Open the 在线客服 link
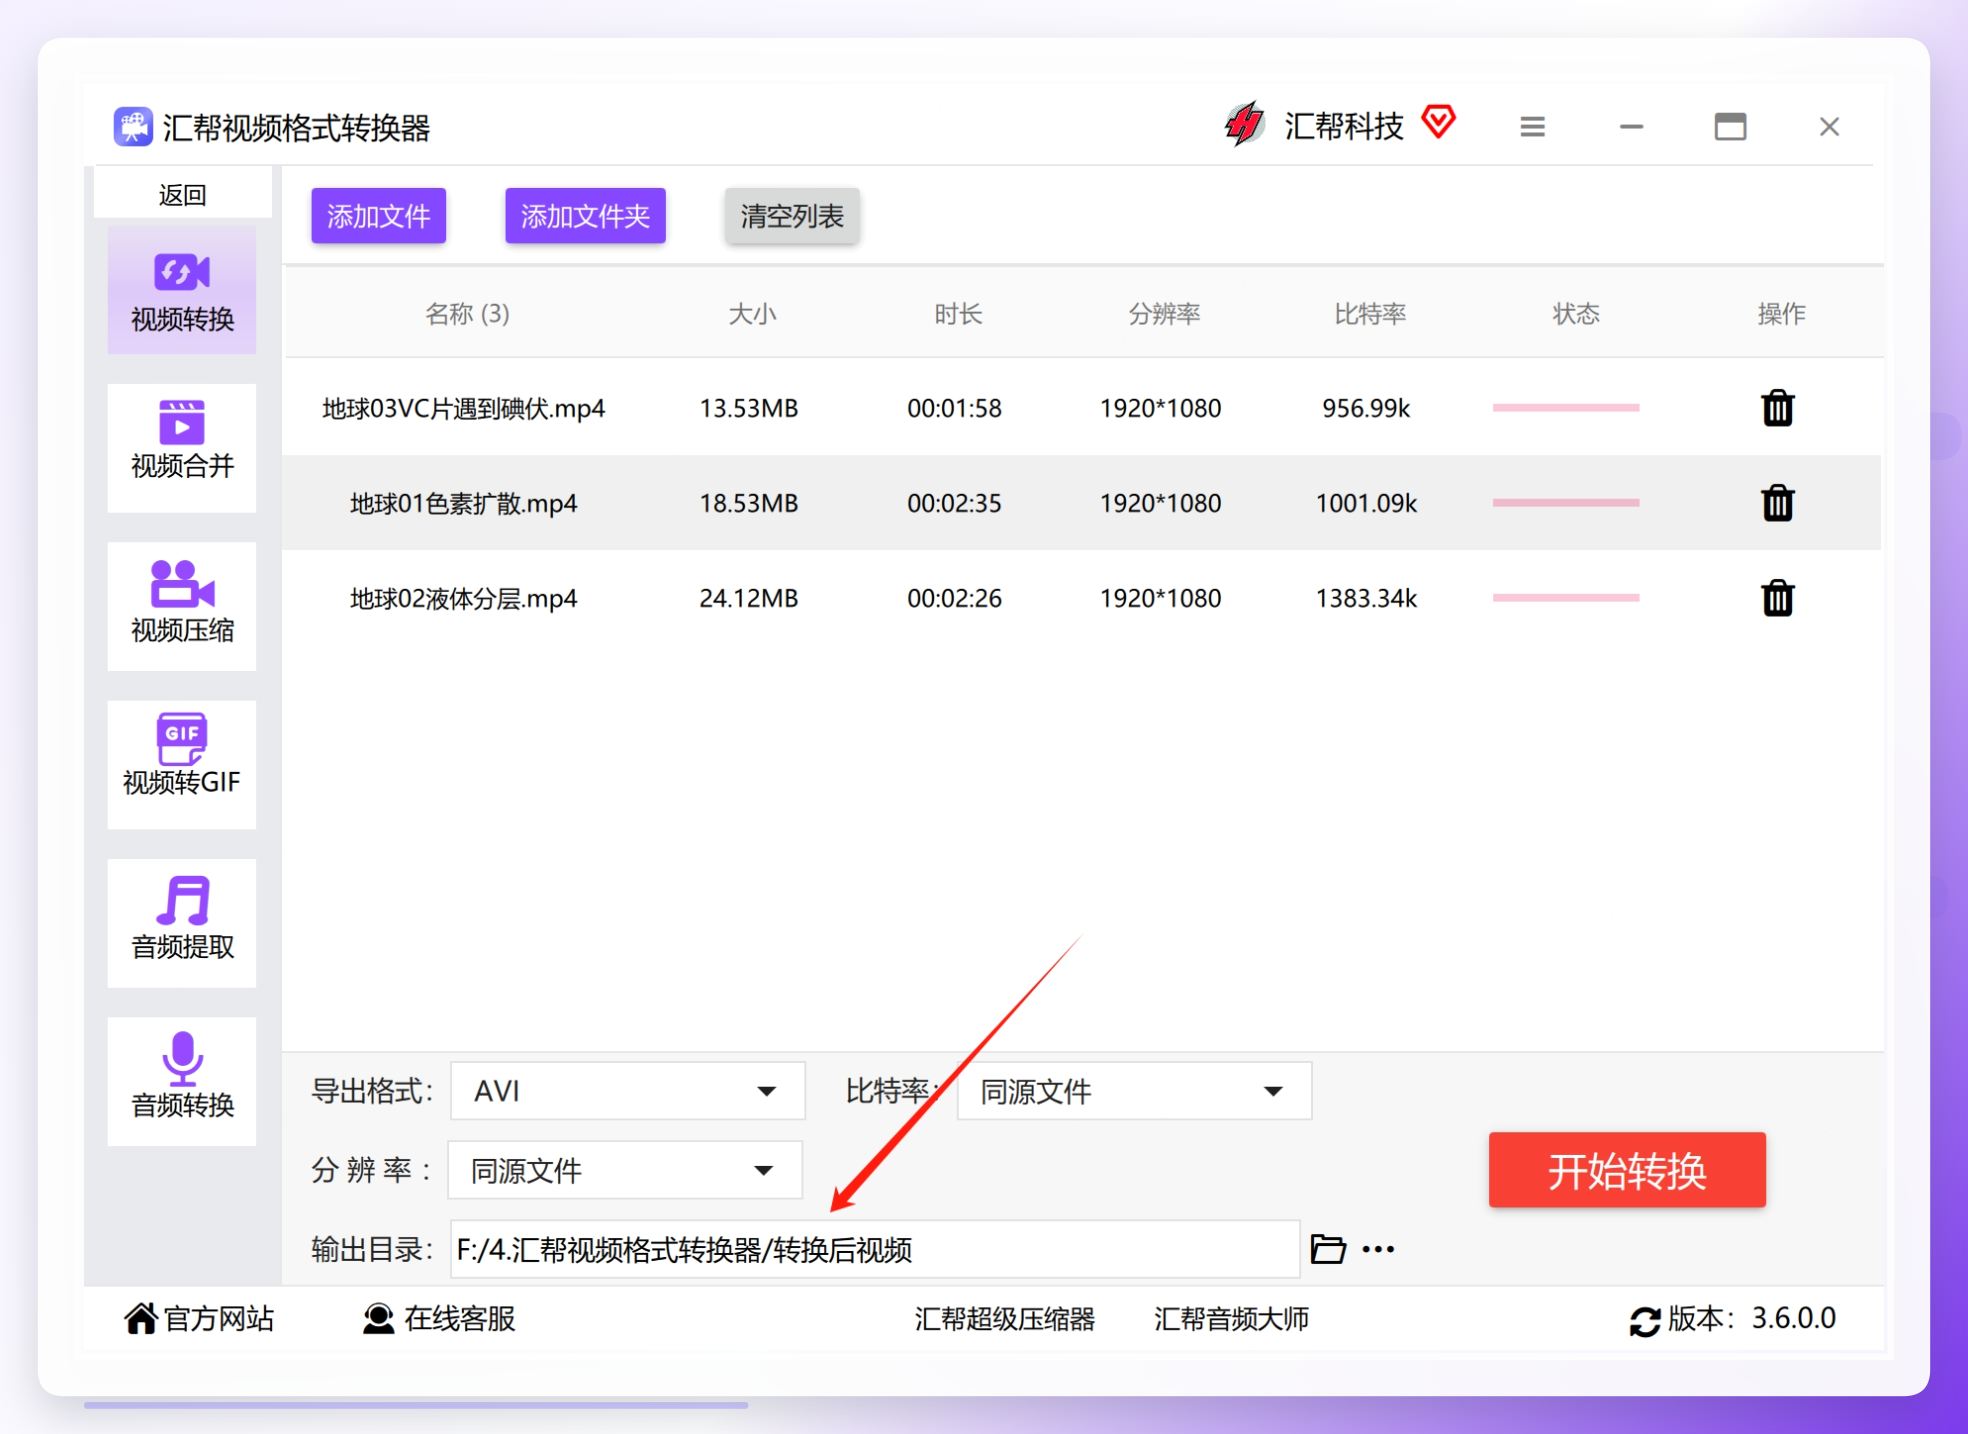 [x=460, y=1319]
